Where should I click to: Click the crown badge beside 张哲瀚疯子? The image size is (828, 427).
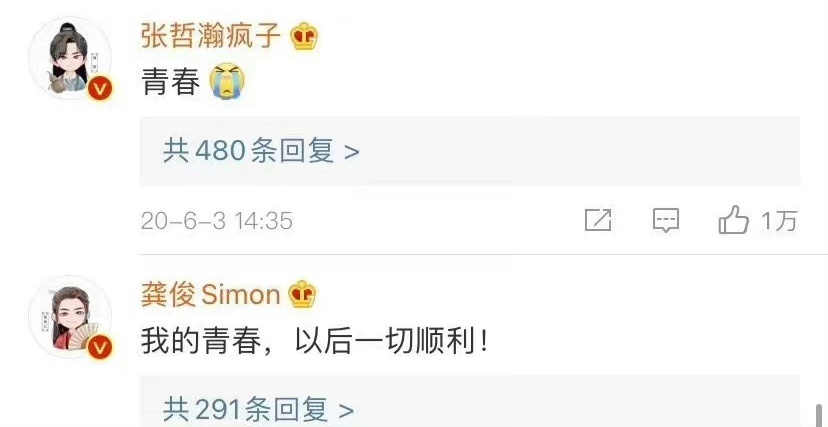coord(305,37)
